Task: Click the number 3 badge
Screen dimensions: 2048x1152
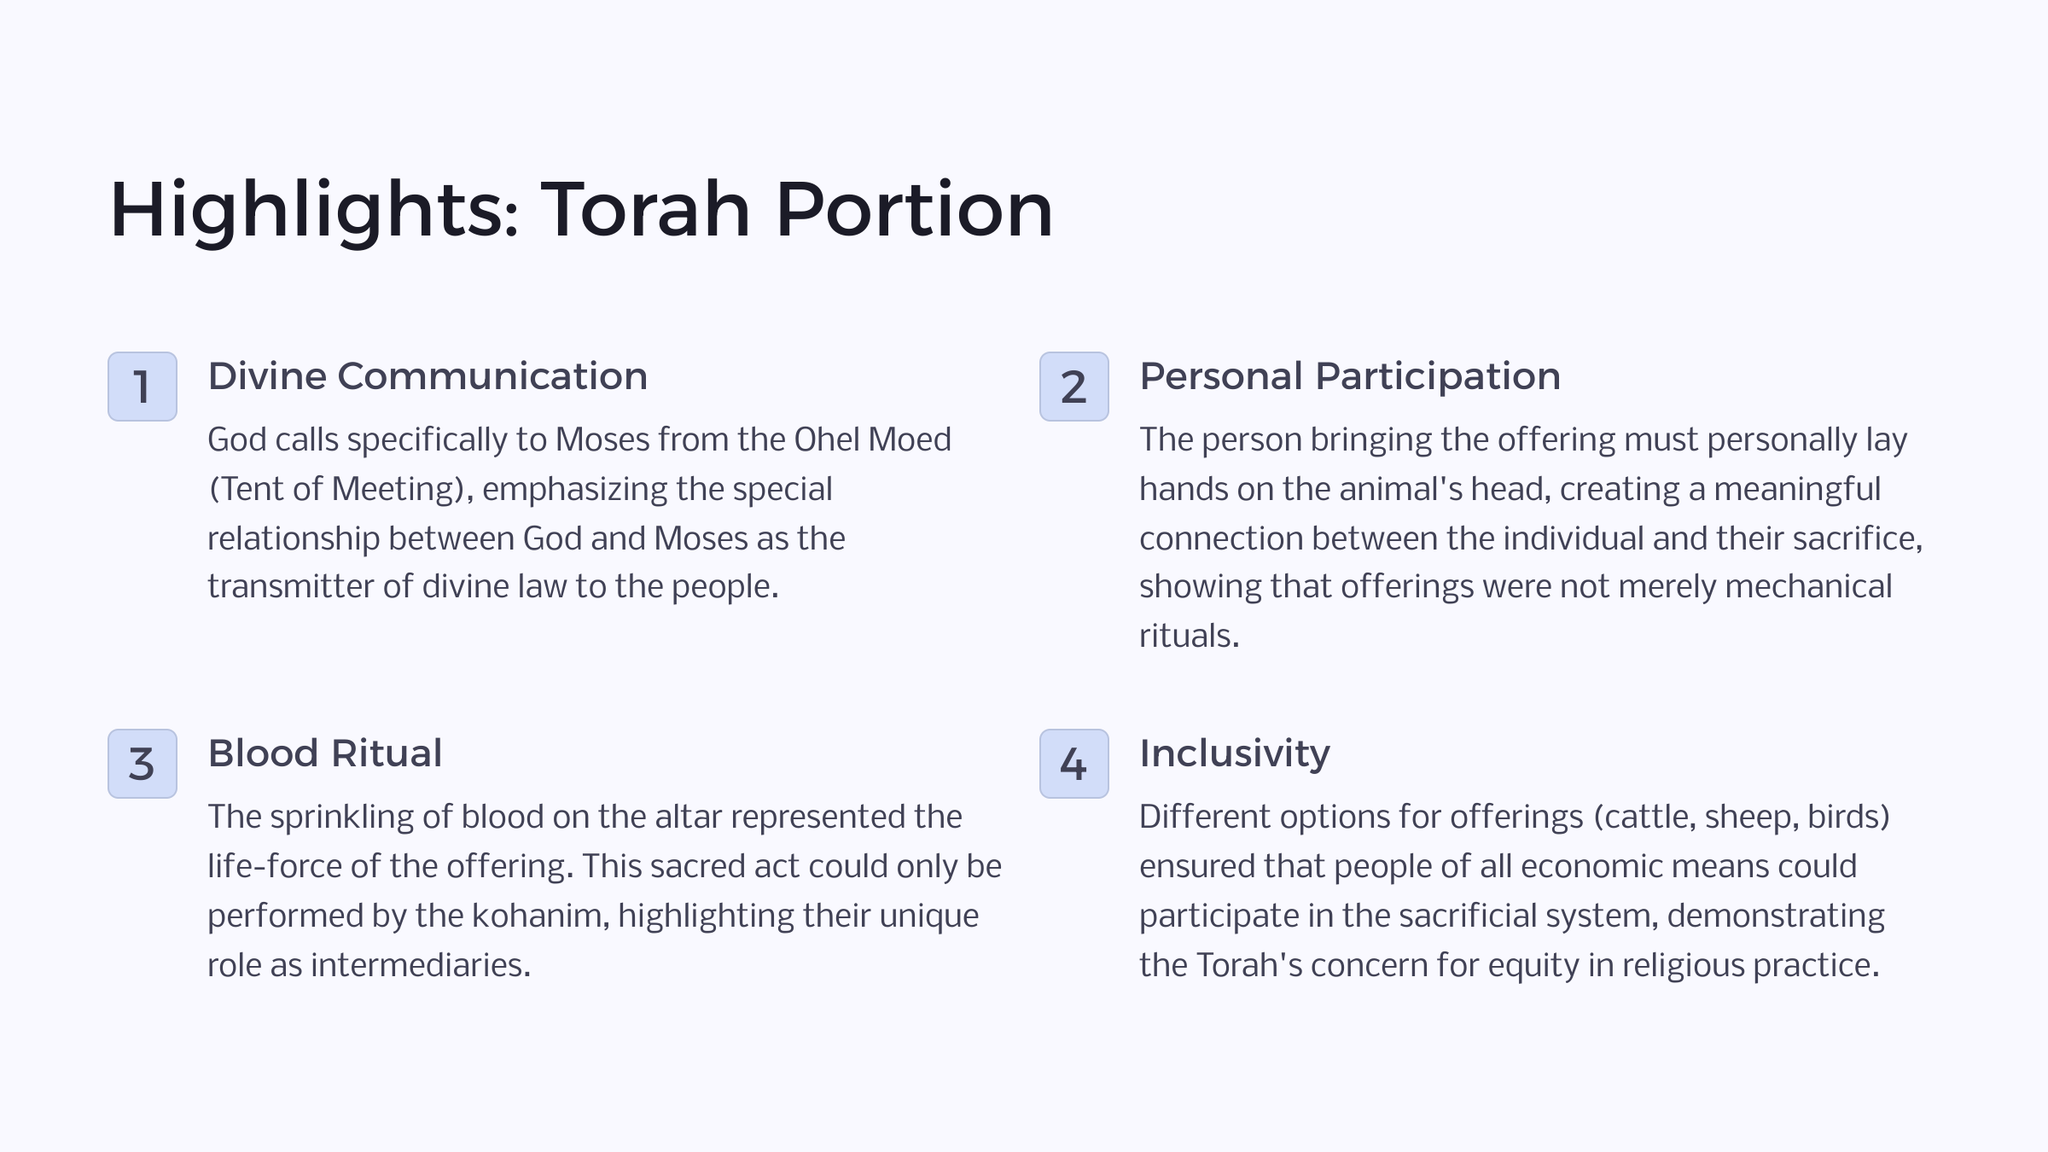Action: click(x=142, y=763)
